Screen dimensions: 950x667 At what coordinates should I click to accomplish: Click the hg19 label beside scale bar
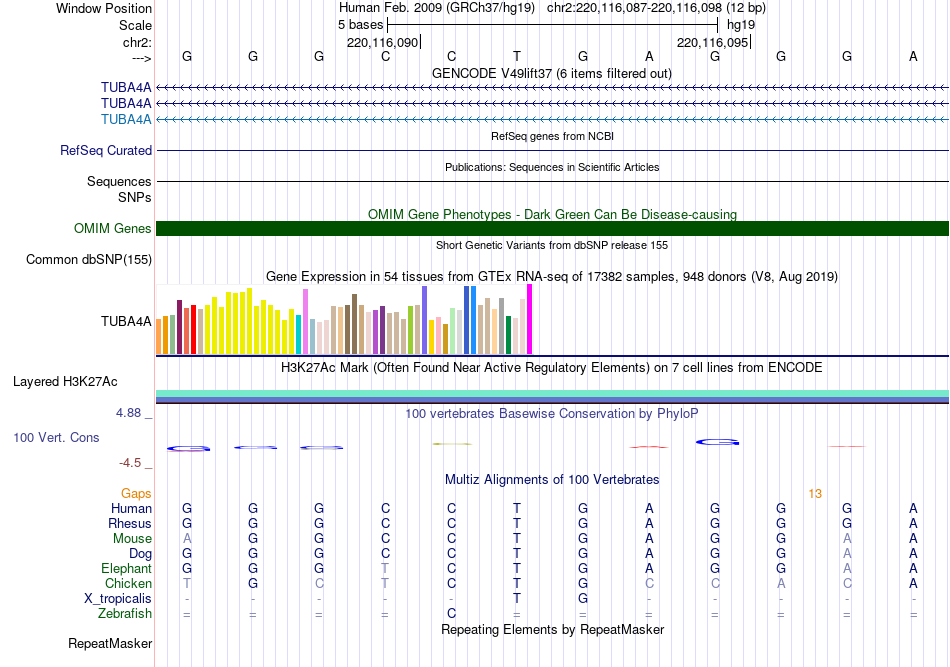[x=741, y=25]
